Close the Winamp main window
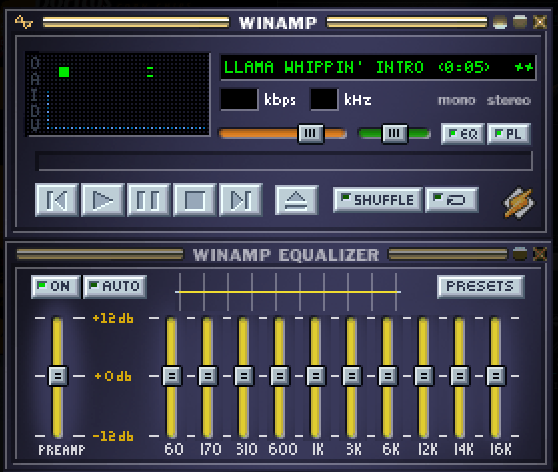This screenshot has height=472, width=558. (x=540, y=22)
